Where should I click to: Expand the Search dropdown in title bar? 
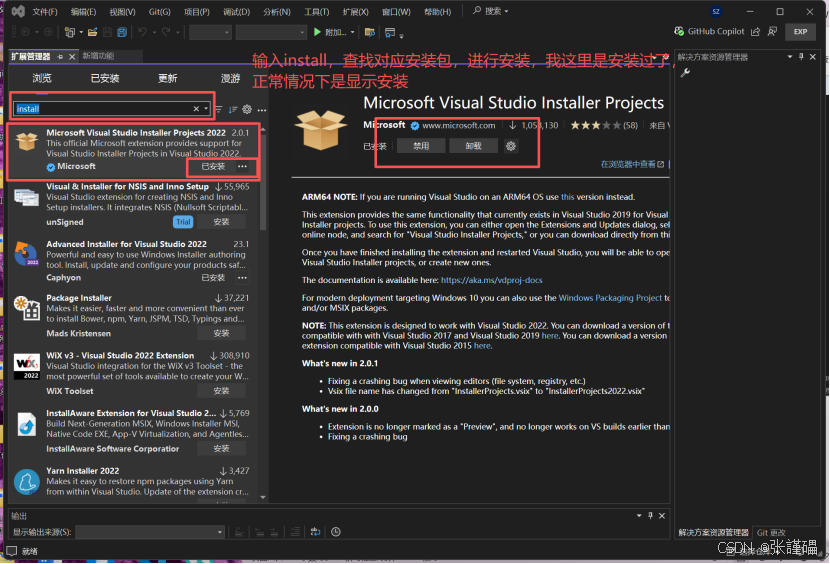pos(507,11)
